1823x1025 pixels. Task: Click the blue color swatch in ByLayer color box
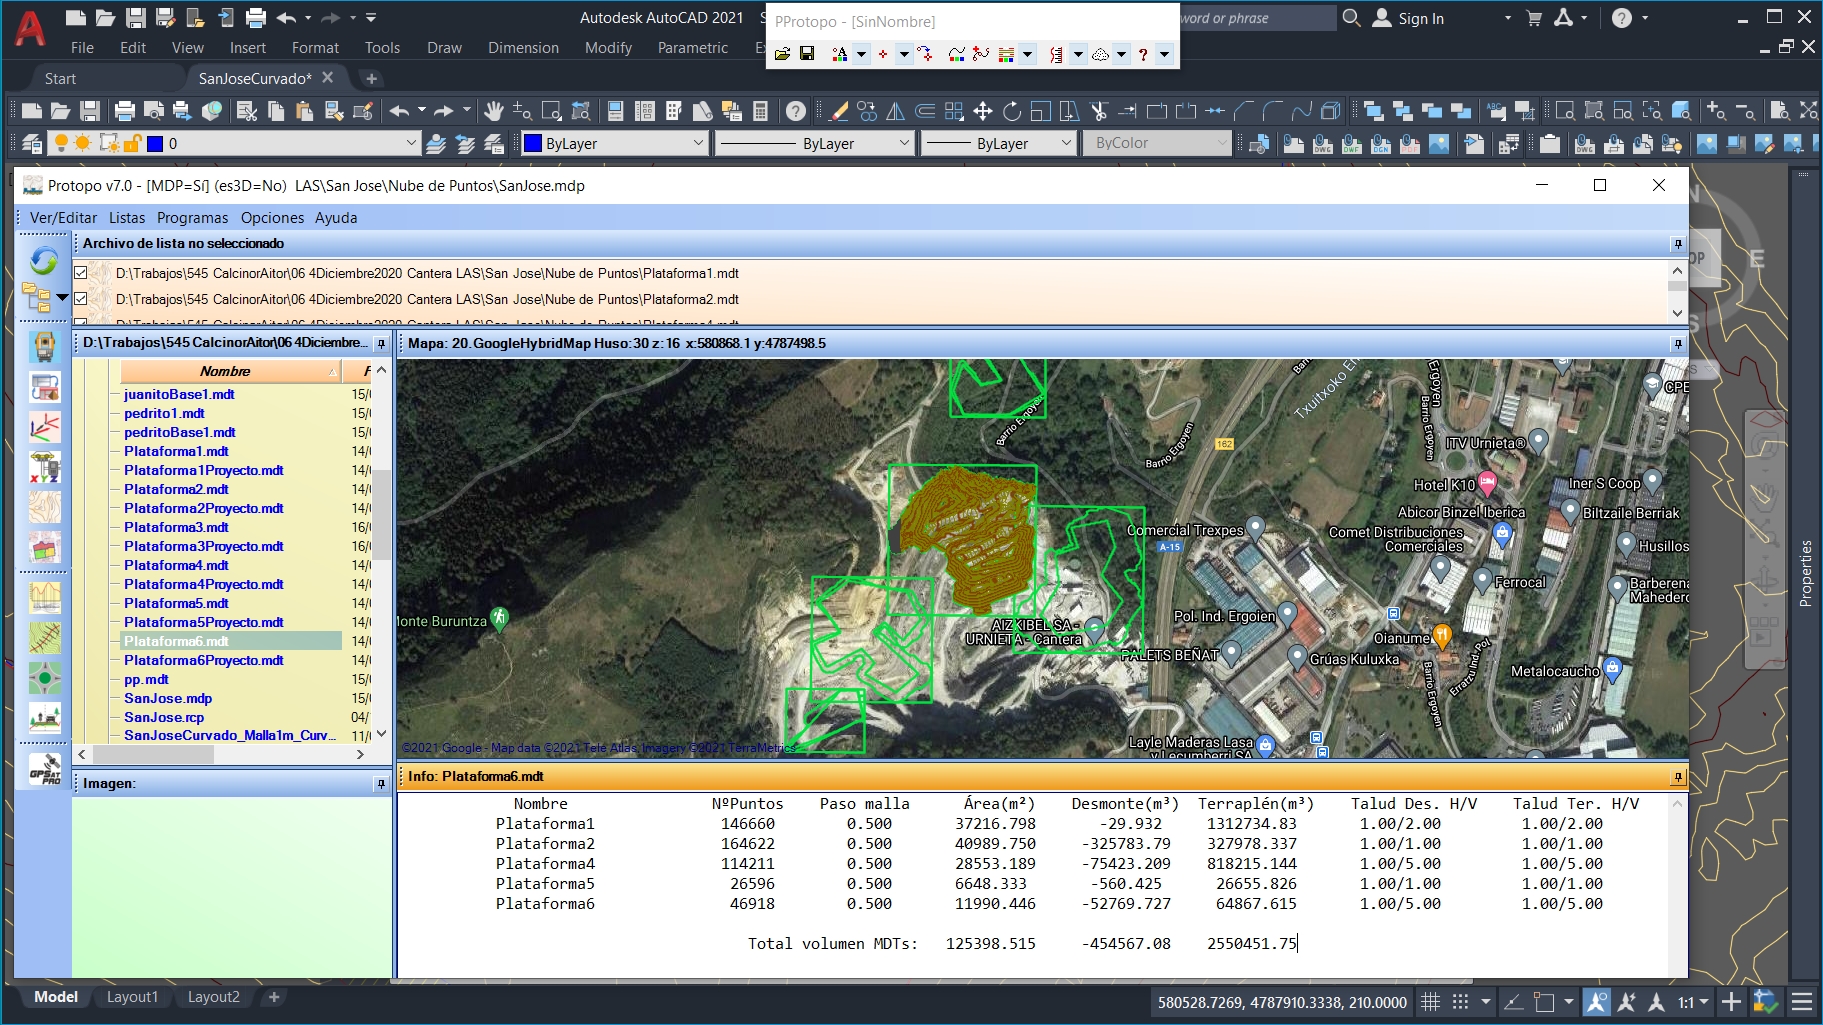pos(533,143)
